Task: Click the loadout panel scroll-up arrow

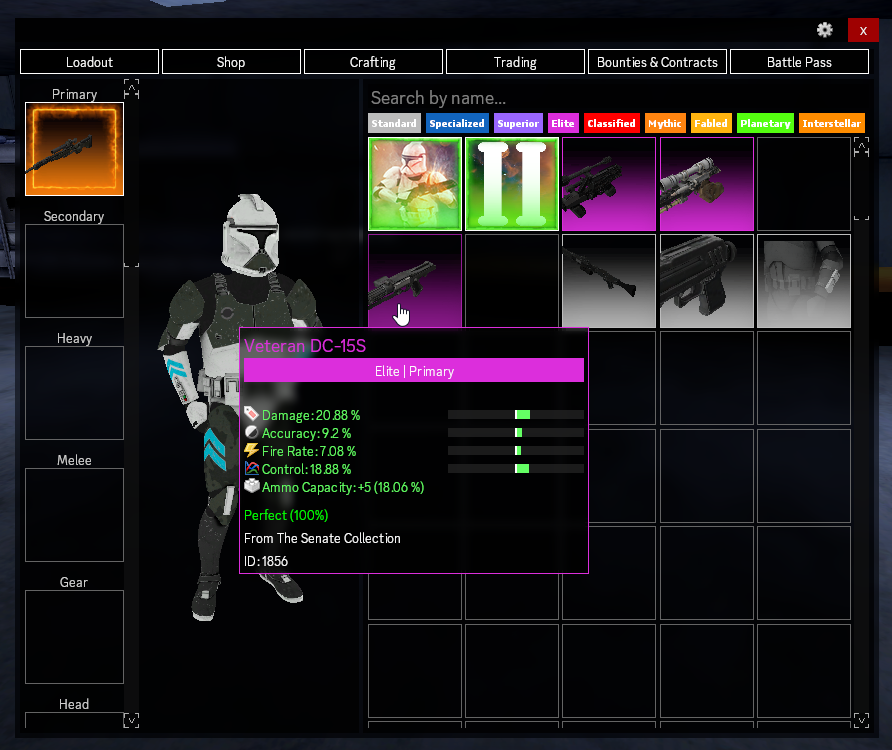Action: [131, 89]
